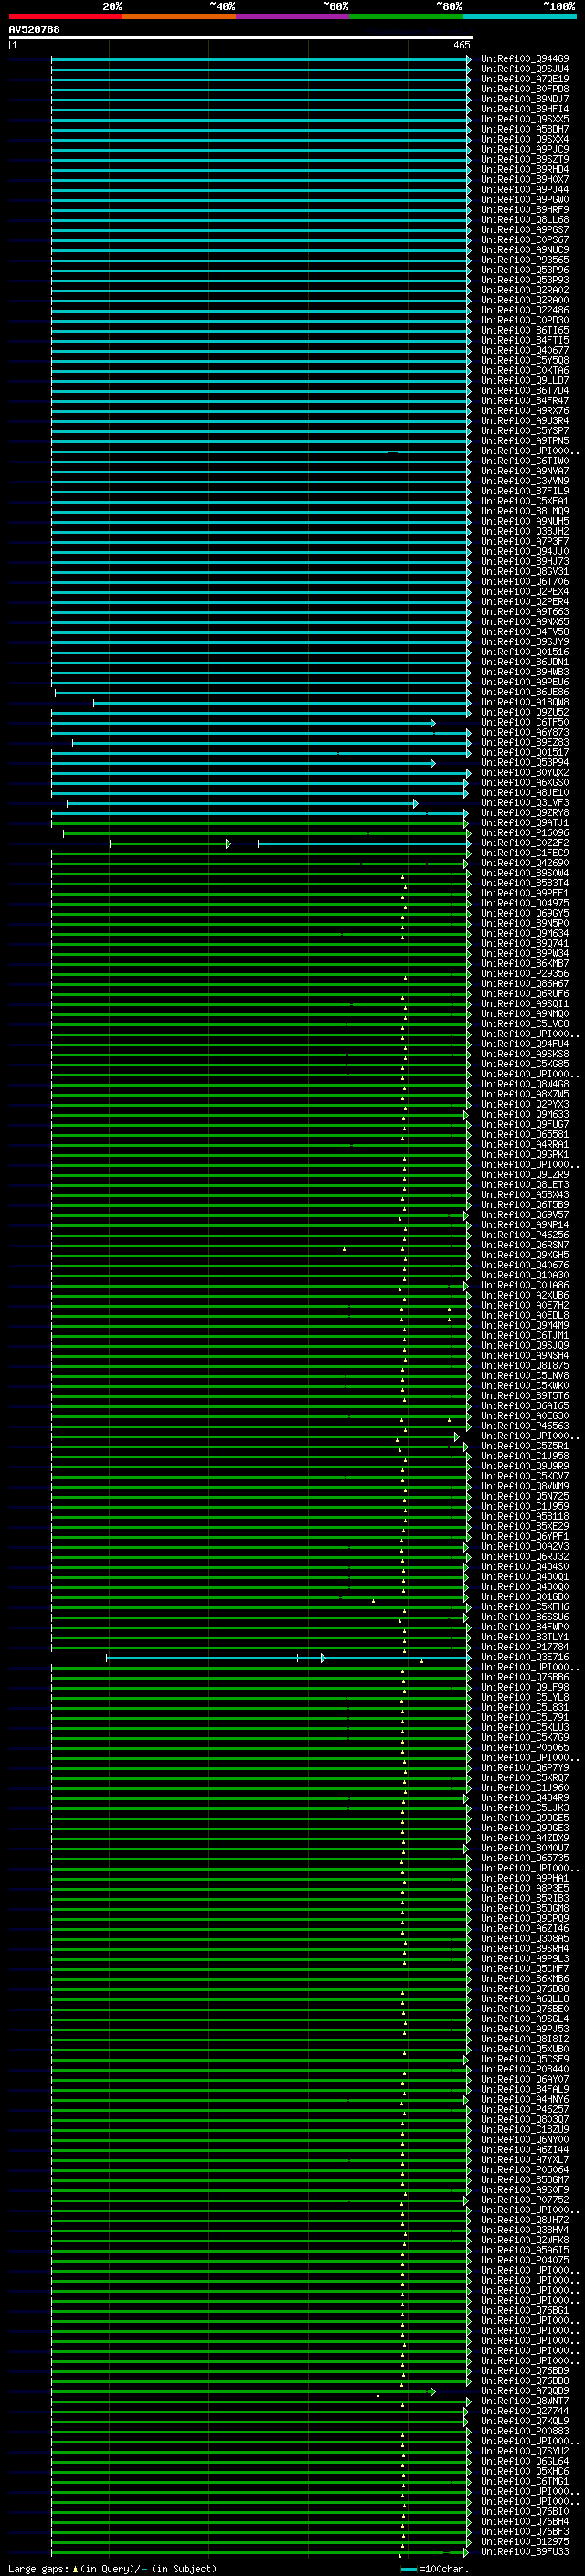585x2576 pixels.
Task: Select hit label UniRef100_C0KTA6
Action: (525, 371)
